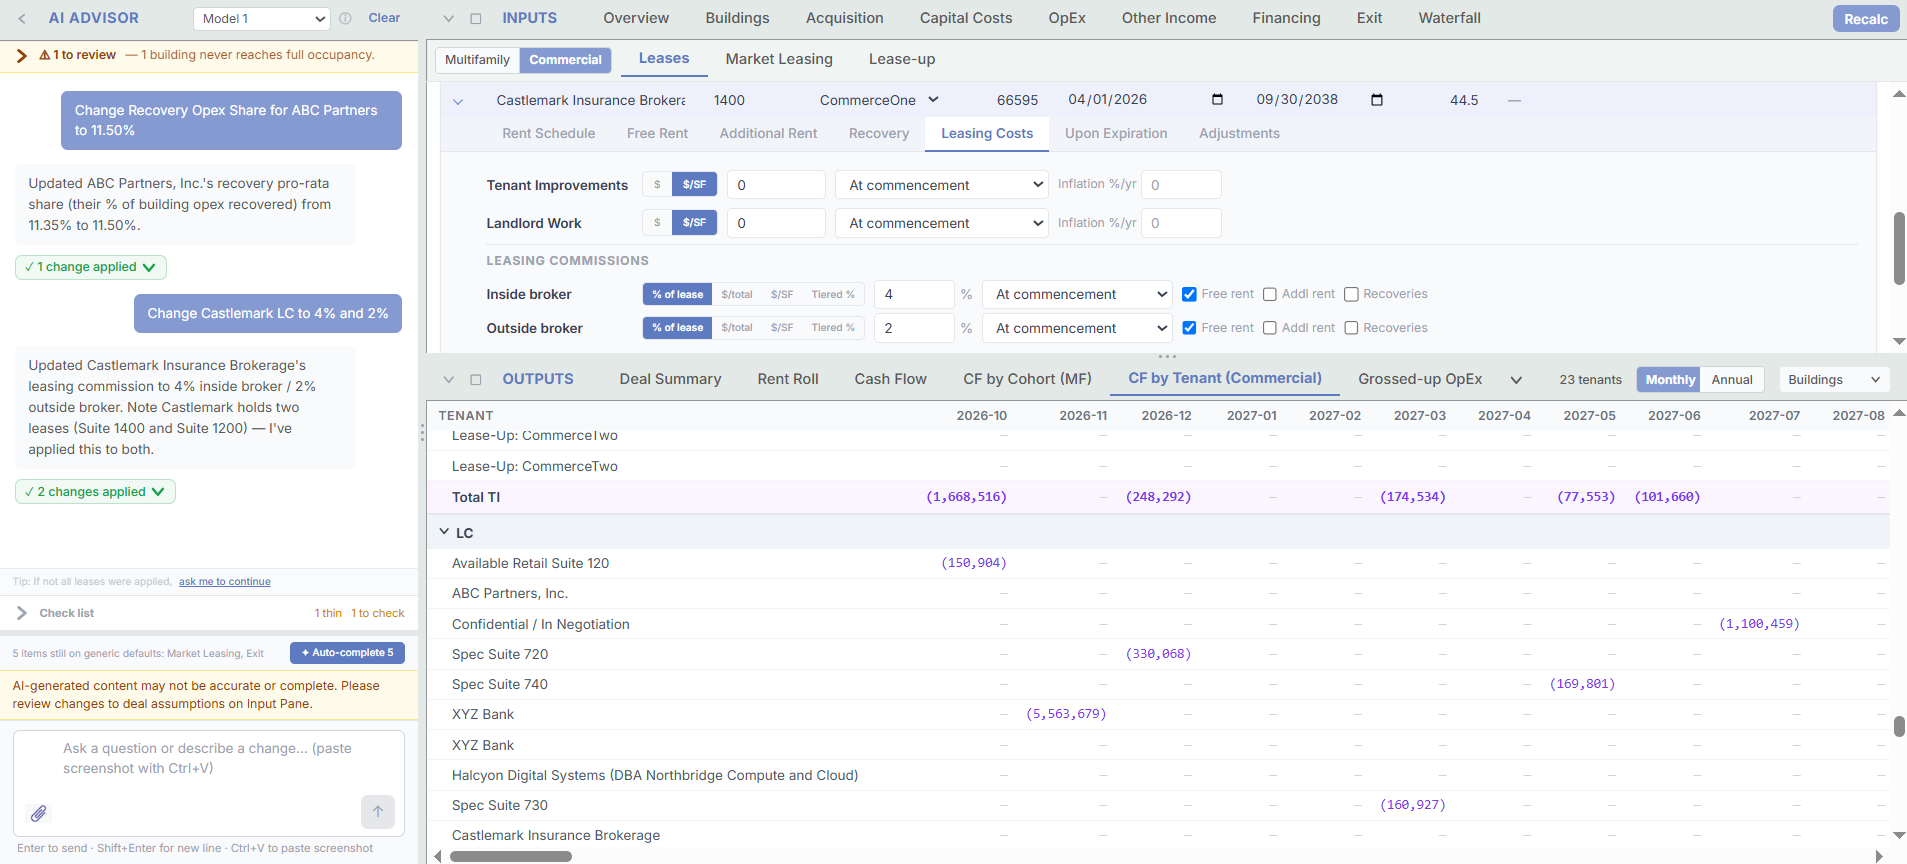
Task: Expand 1 change applied details
Action: [91, 267]
